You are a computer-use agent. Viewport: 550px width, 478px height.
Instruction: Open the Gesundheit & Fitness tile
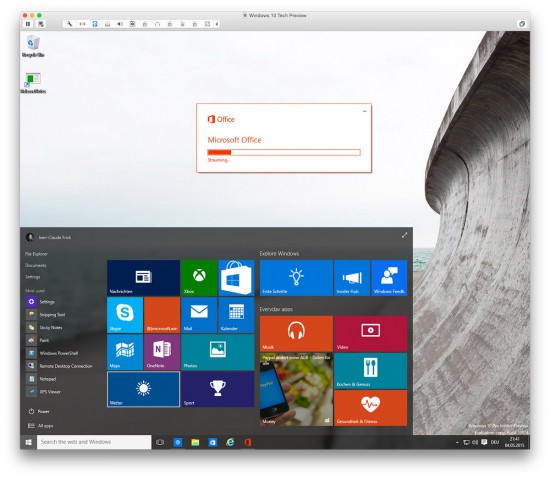(370, 408)
